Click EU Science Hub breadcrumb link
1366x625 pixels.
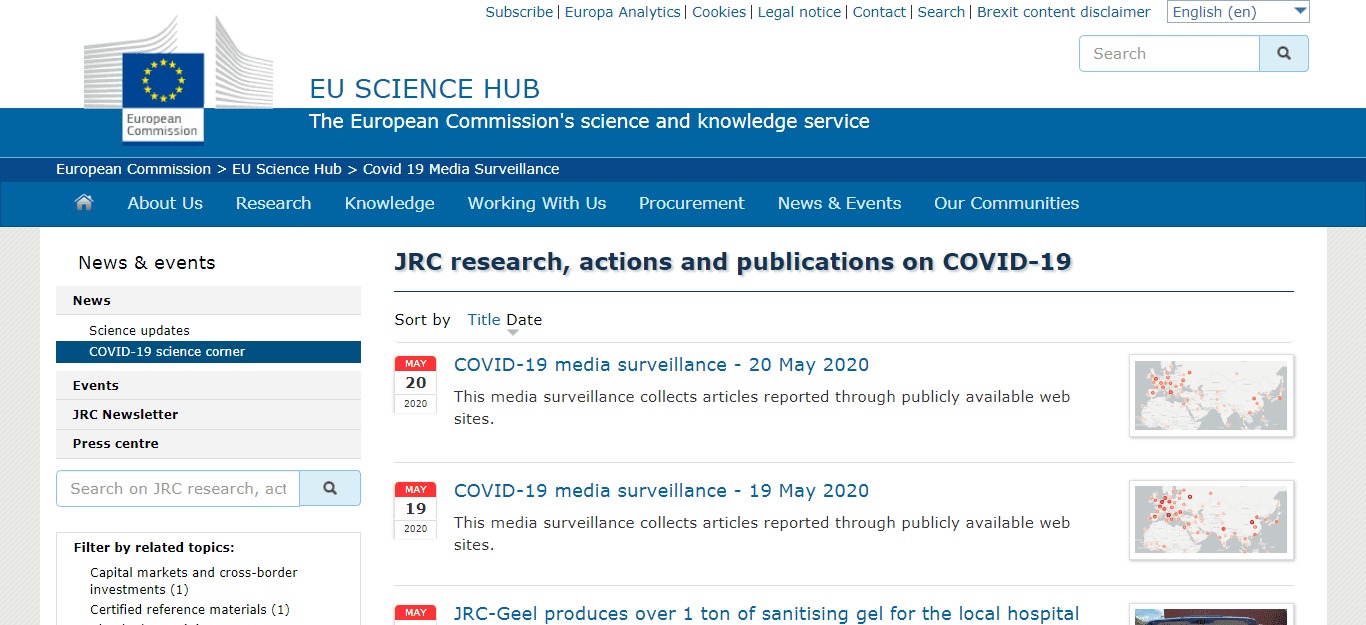pyautogui.click(x=287, y=169)
